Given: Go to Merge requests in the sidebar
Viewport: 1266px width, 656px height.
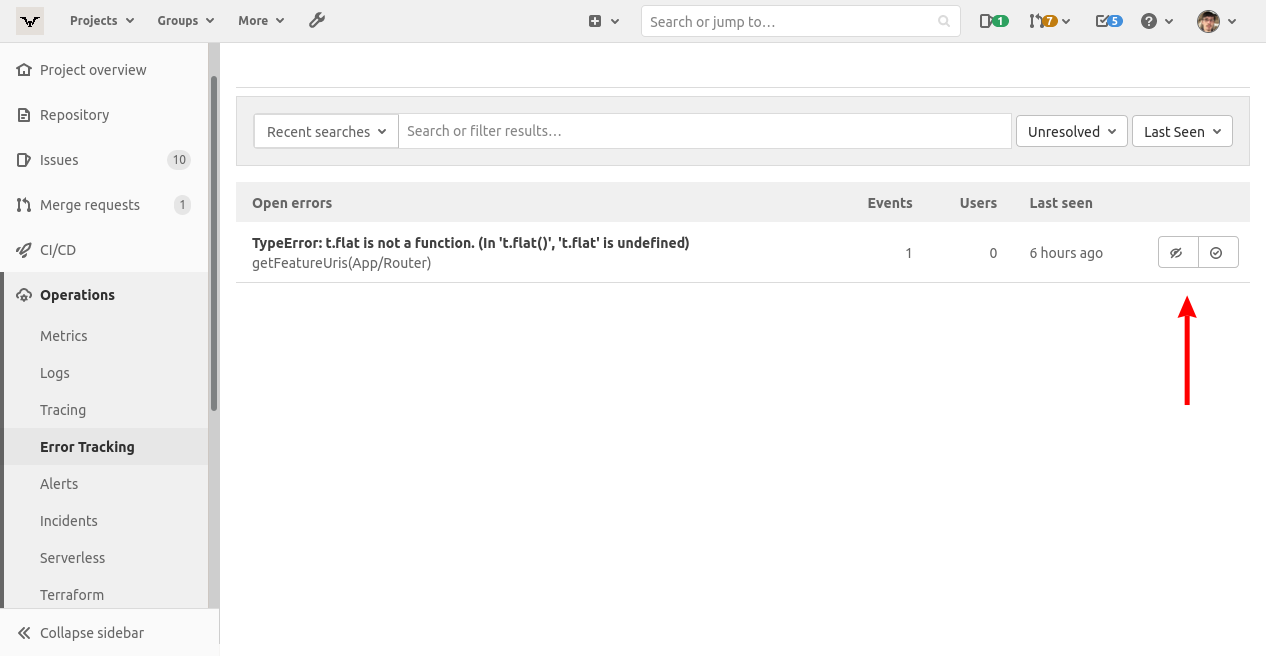Looking at the screenshot, I should point(89,204).
